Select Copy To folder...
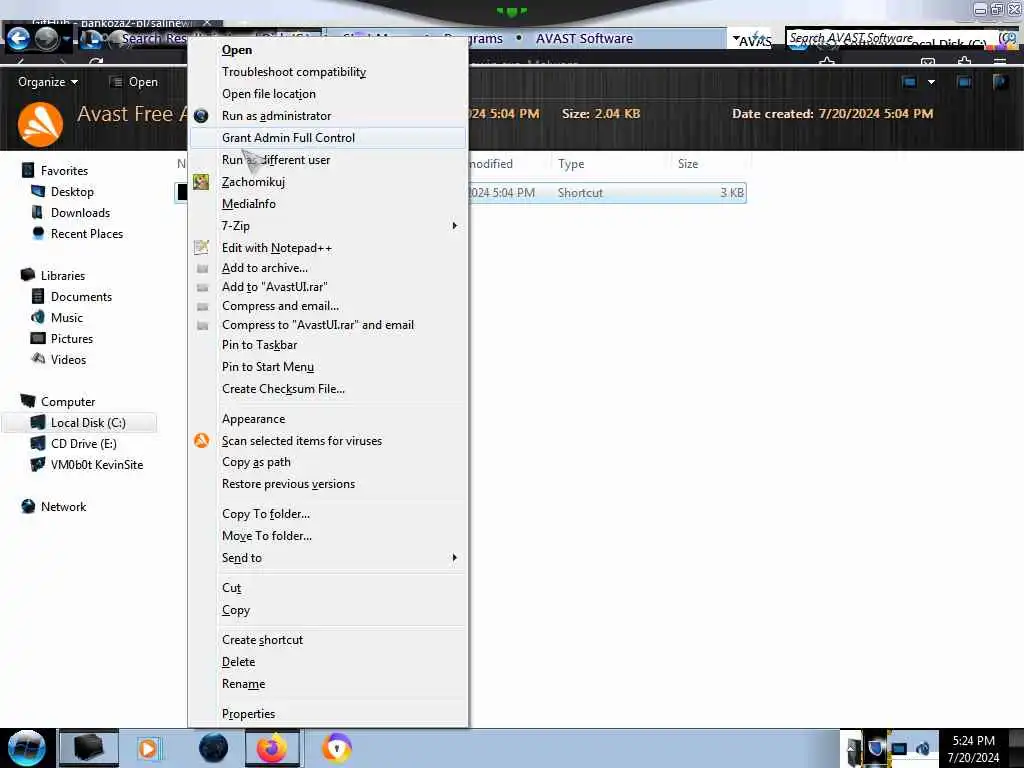Image resolution: width=1024 pixels, height=768 pixels. click(266, 514)
